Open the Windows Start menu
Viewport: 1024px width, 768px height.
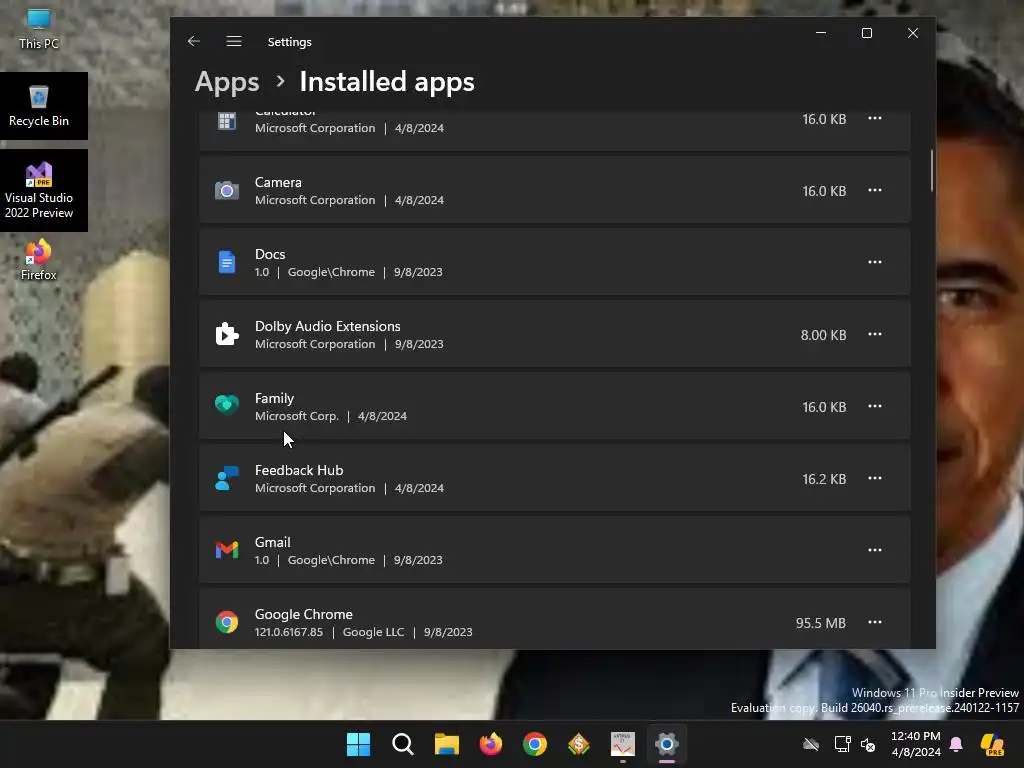click(x=358, y=744)
